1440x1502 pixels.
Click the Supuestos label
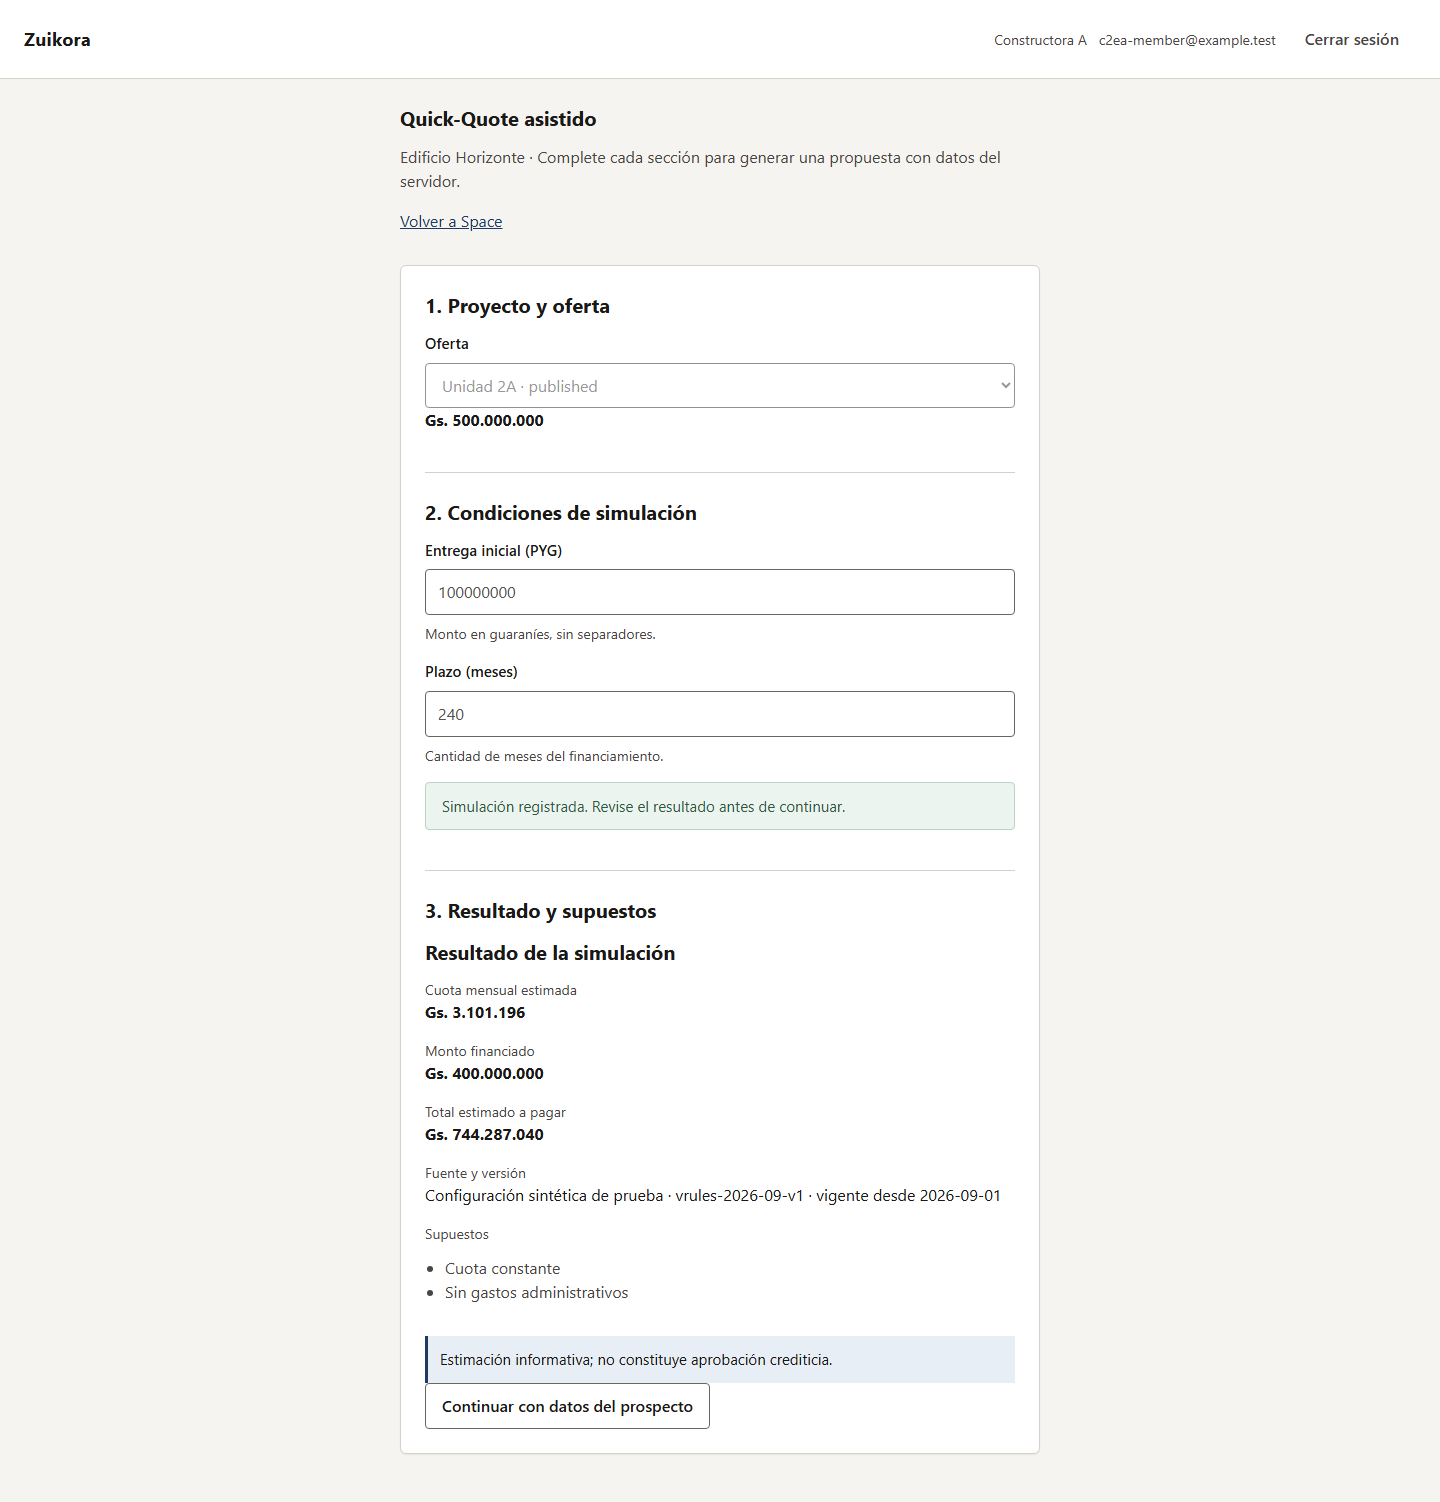(457, 1235)
